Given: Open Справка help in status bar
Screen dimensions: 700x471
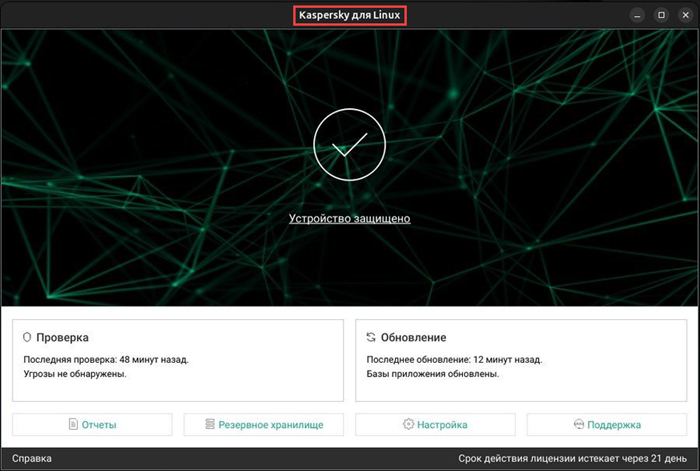Looking at the screenshot, I should click(x=32, y=458).
